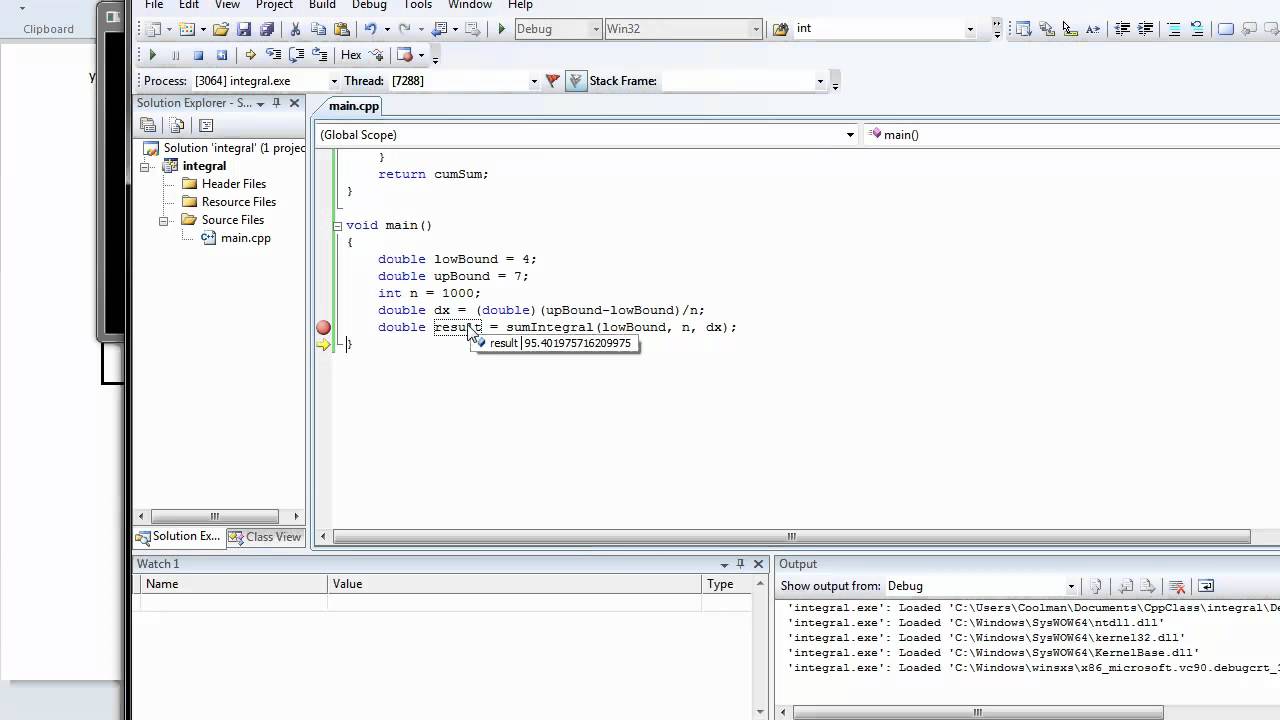Open the Show output from dropdown
Viewport: 1280px width, 720px height.
click(1070, 586)
